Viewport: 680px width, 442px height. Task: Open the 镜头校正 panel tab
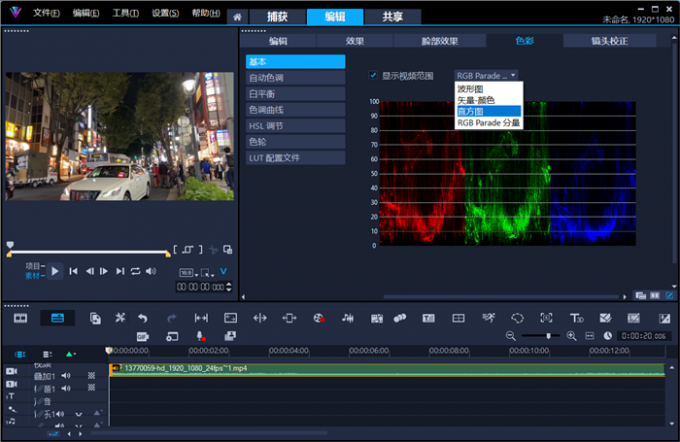pyautogui.click(x=609, y=41)
